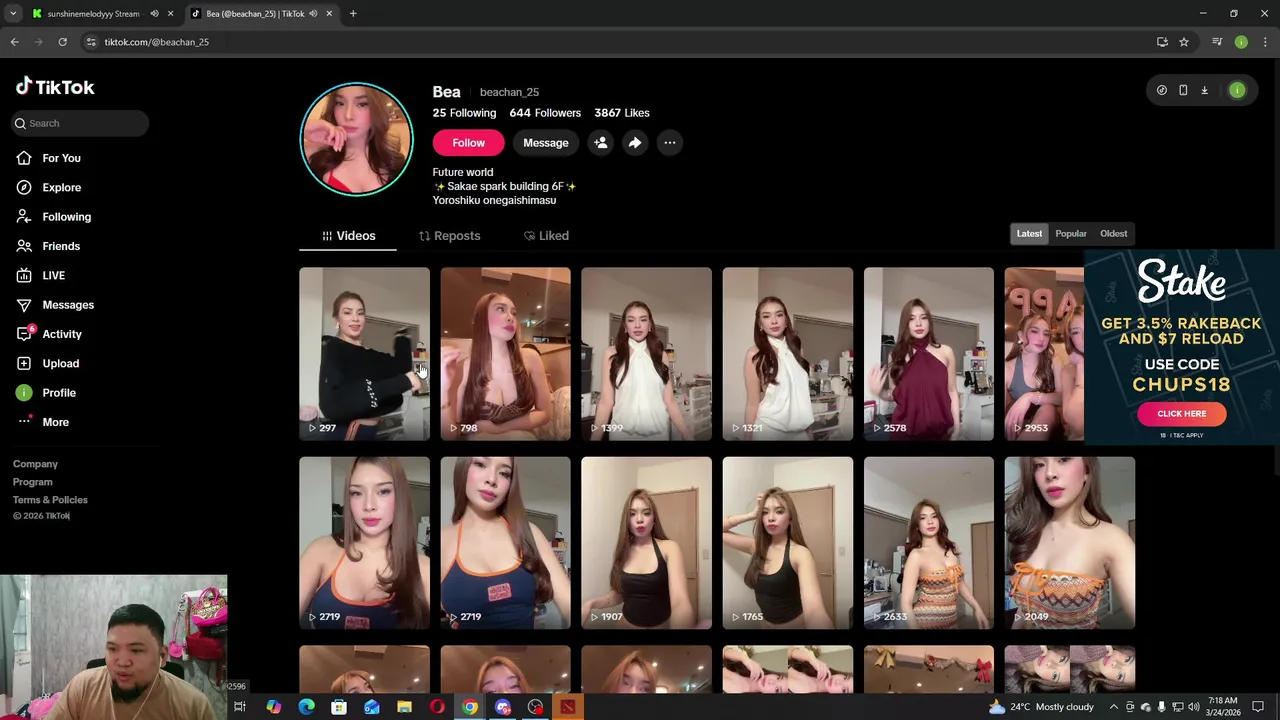Switch to the sunshinemelodyyy Stream tab

tap(93, 14)
